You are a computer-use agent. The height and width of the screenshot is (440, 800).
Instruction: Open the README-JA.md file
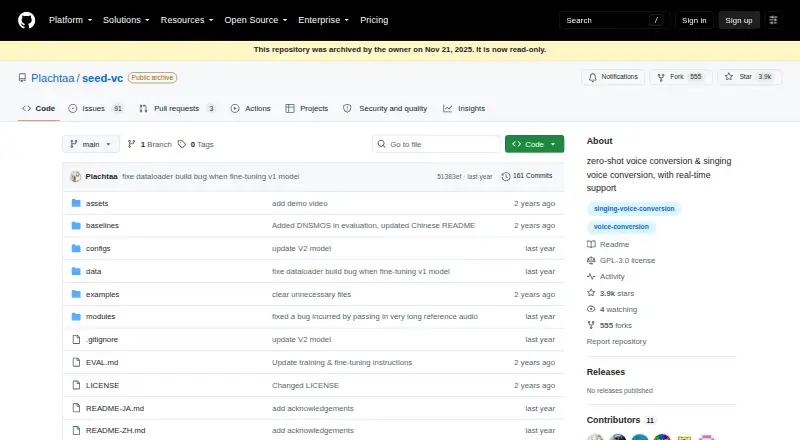(115, 408)
